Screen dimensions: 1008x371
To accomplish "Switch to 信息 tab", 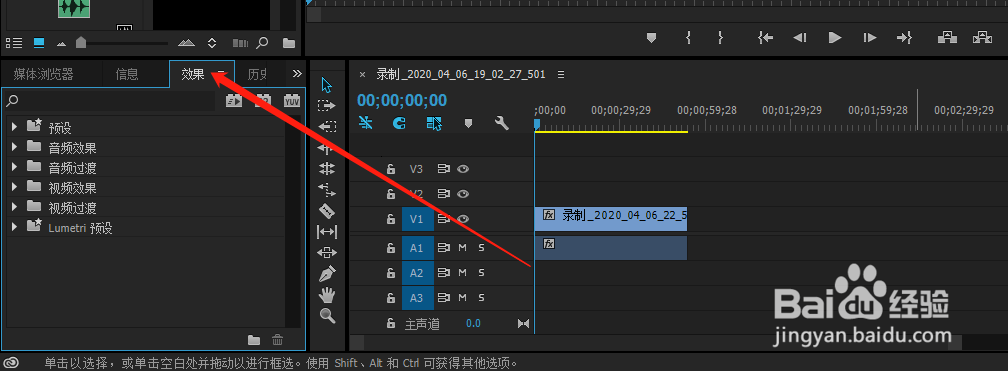I will (x=127, y=75).
